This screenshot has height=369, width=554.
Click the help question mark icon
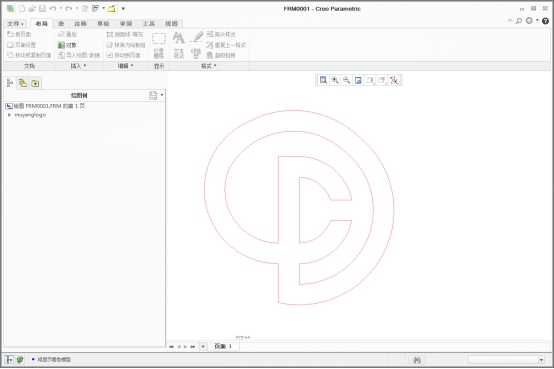[545, 21]
